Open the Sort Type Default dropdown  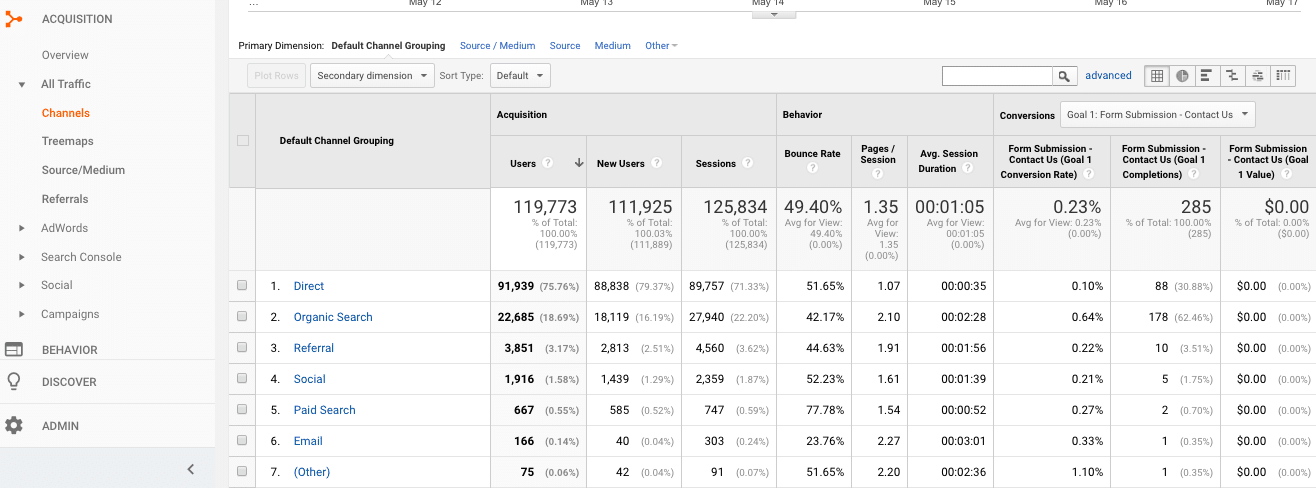pyautogui.click(x=520, y=76)
